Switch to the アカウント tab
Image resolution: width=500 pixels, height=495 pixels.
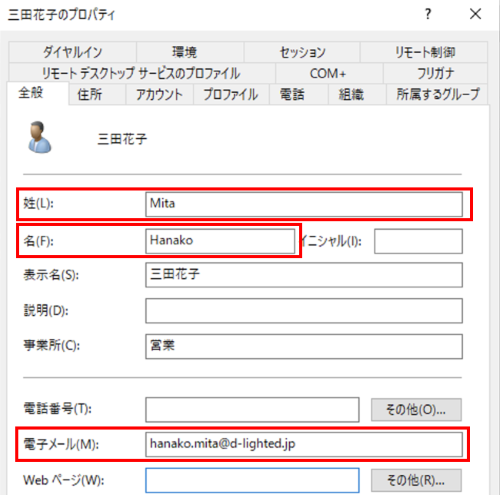[159, 94]
